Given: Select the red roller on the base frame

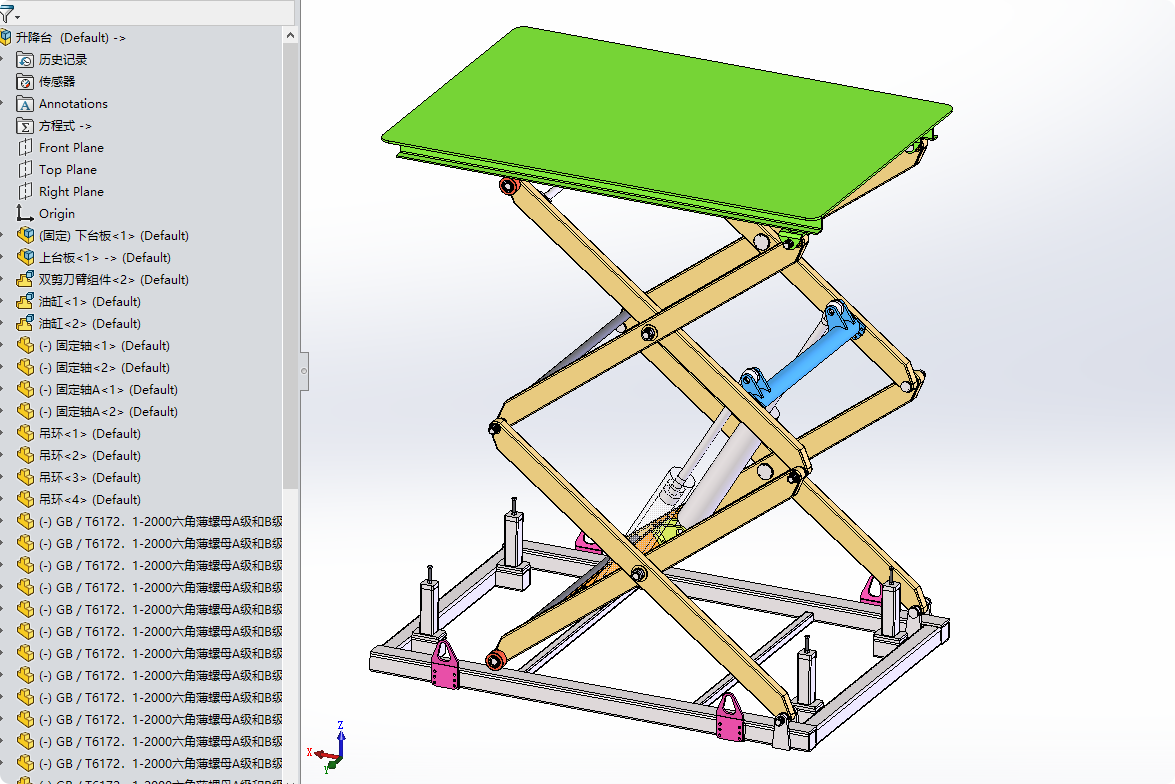Looking at the screenshot, I should point(495,660).
